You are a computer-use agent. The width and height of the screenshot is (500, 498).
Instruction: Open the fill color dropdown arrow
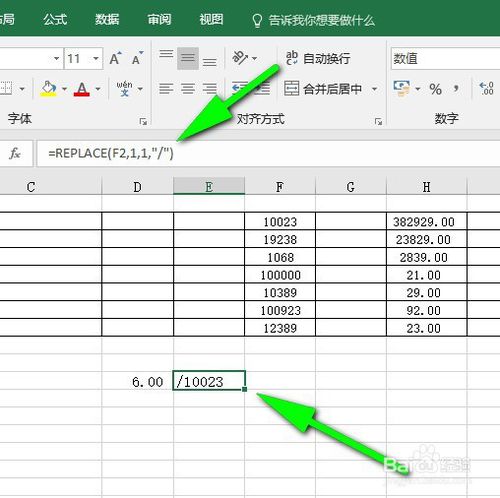(x=64, y=89)
